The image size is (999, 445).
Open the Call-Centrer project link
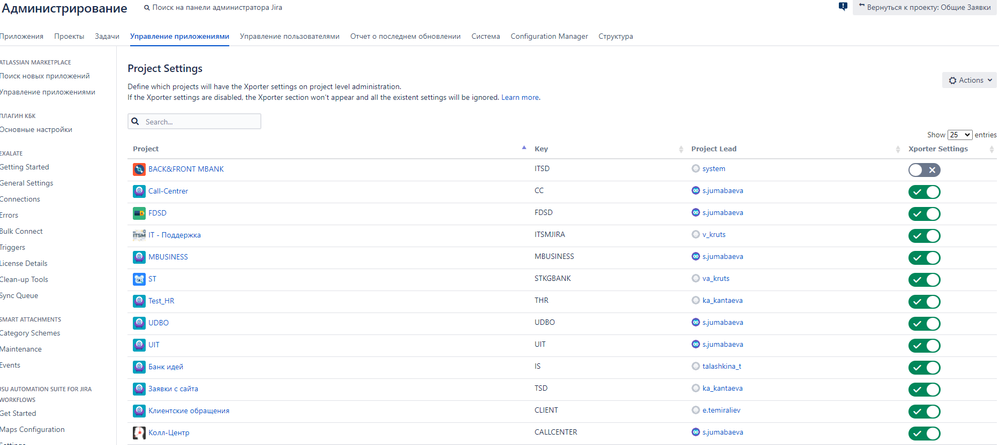click(x=168, y=191)
